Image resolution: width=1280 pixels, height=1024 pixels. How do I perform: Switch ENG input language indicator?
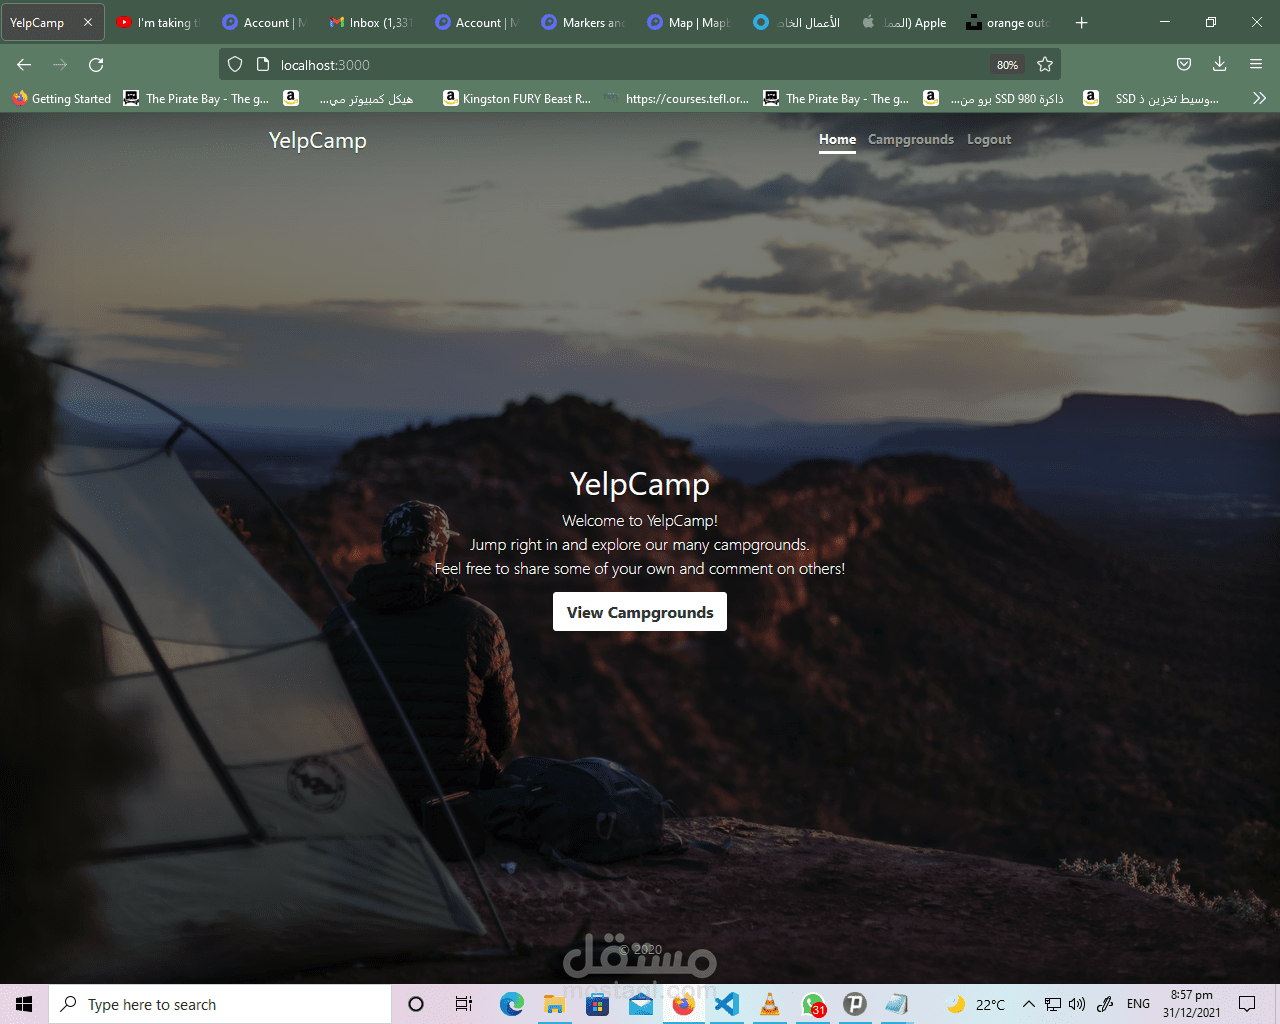click(x=1138, y=1004)
